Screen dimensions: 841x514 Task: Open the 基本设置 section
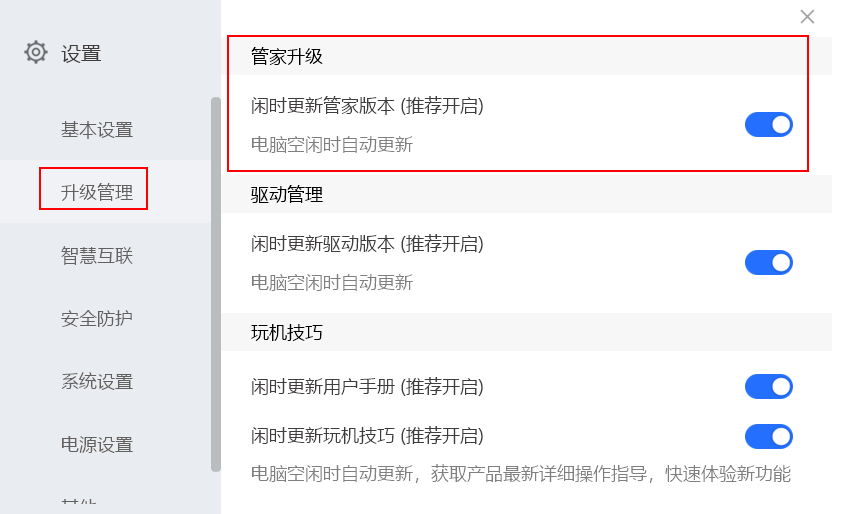pyautogui.click(x=97, y=130)
